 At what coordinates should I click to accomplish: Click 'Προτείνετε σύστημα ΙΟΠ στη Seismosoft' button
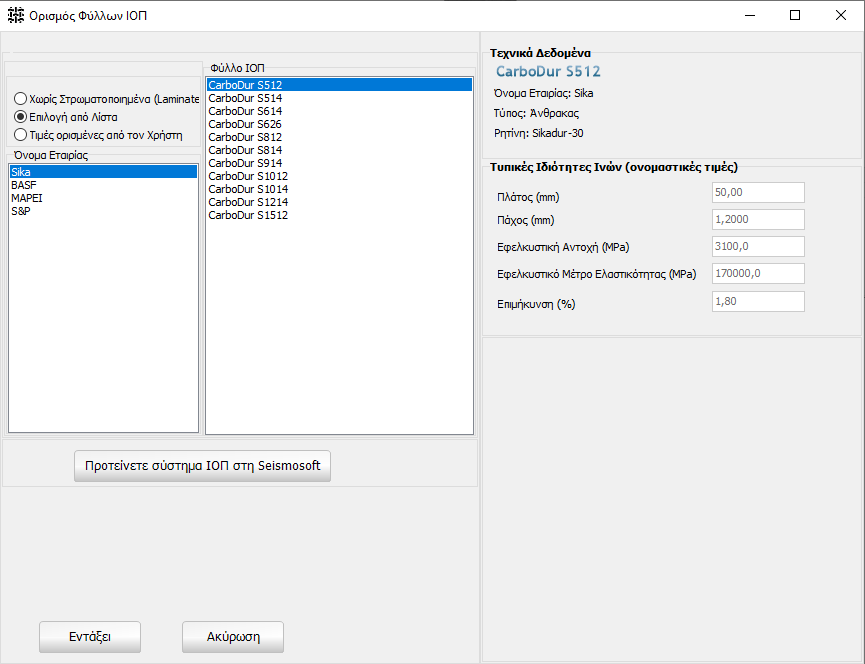(202, 466)
